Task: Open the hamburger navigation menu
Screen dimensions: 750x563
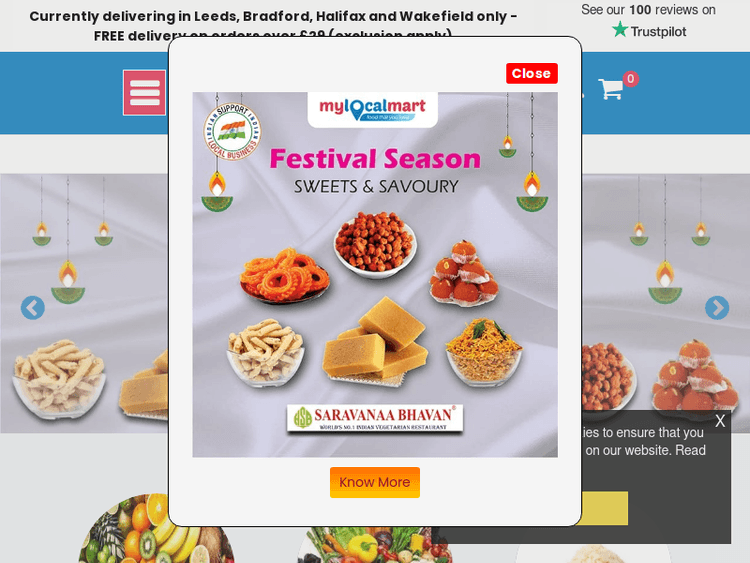Action: tap(144, 93)
